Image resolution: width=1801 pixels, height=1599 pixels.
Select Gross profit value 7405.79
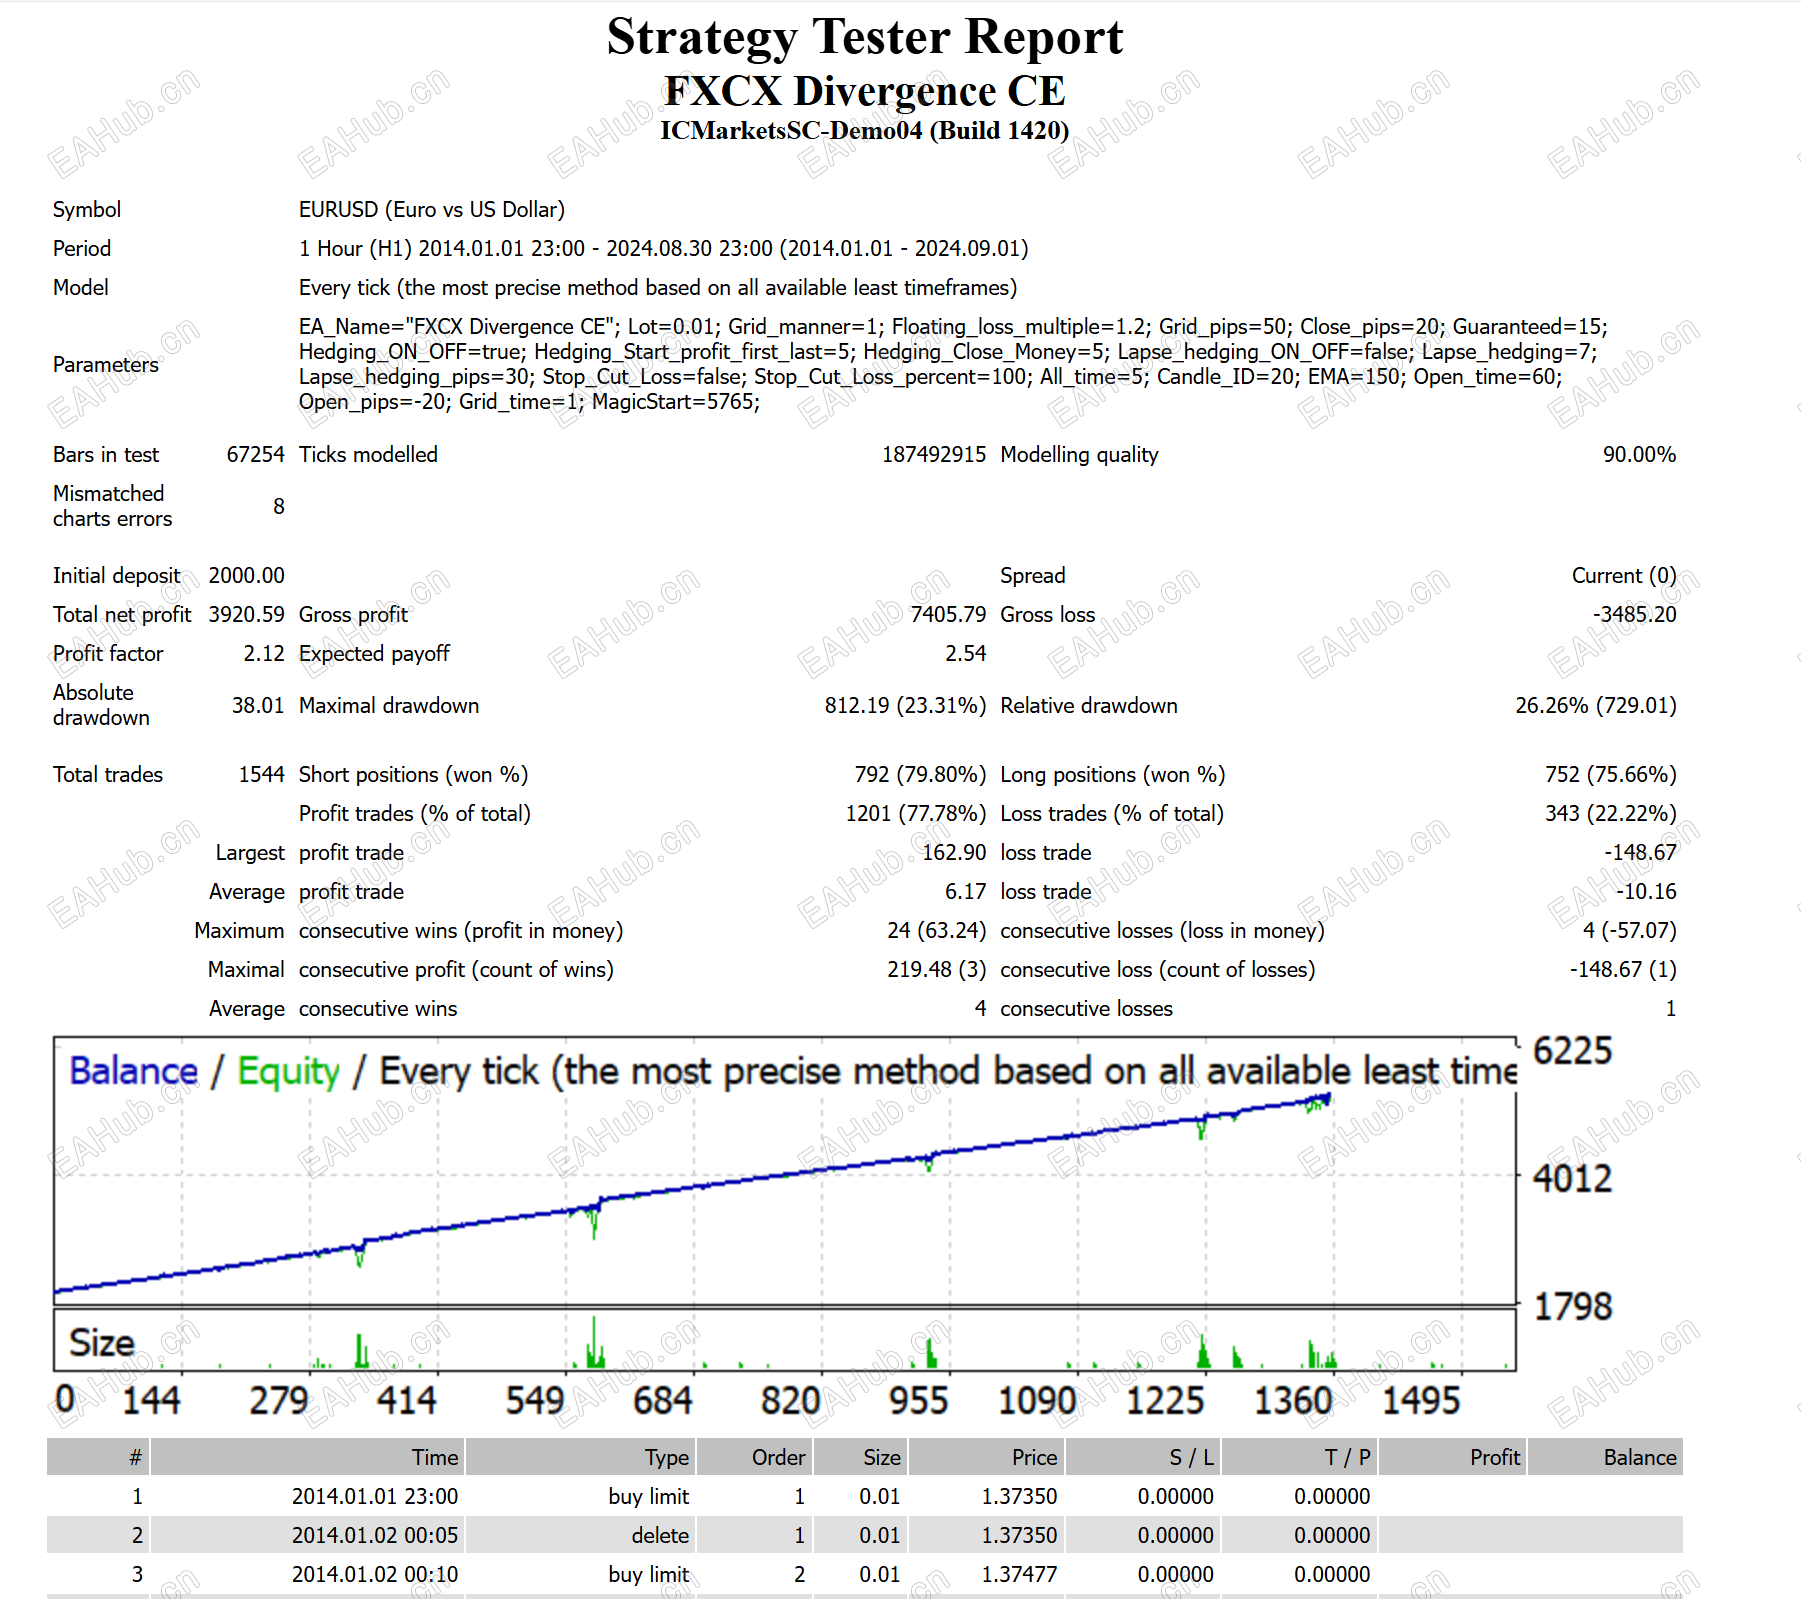point(948,614)
